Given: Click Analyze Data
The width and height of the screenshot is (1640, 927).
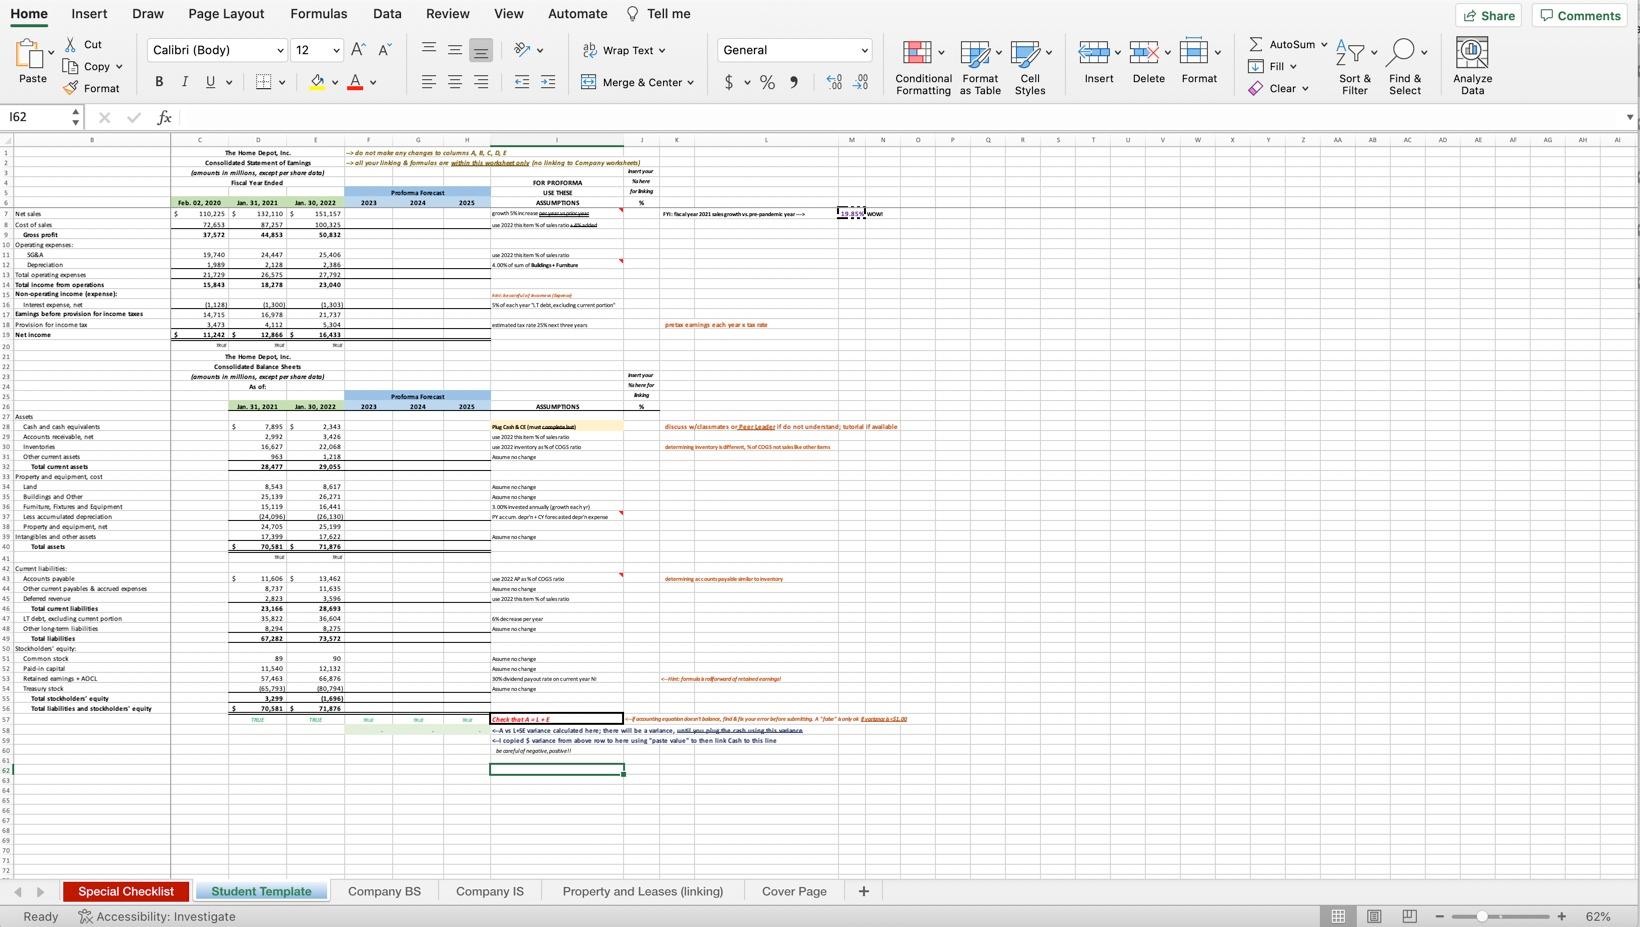Looking at the screenshot, I should 1472,67.
